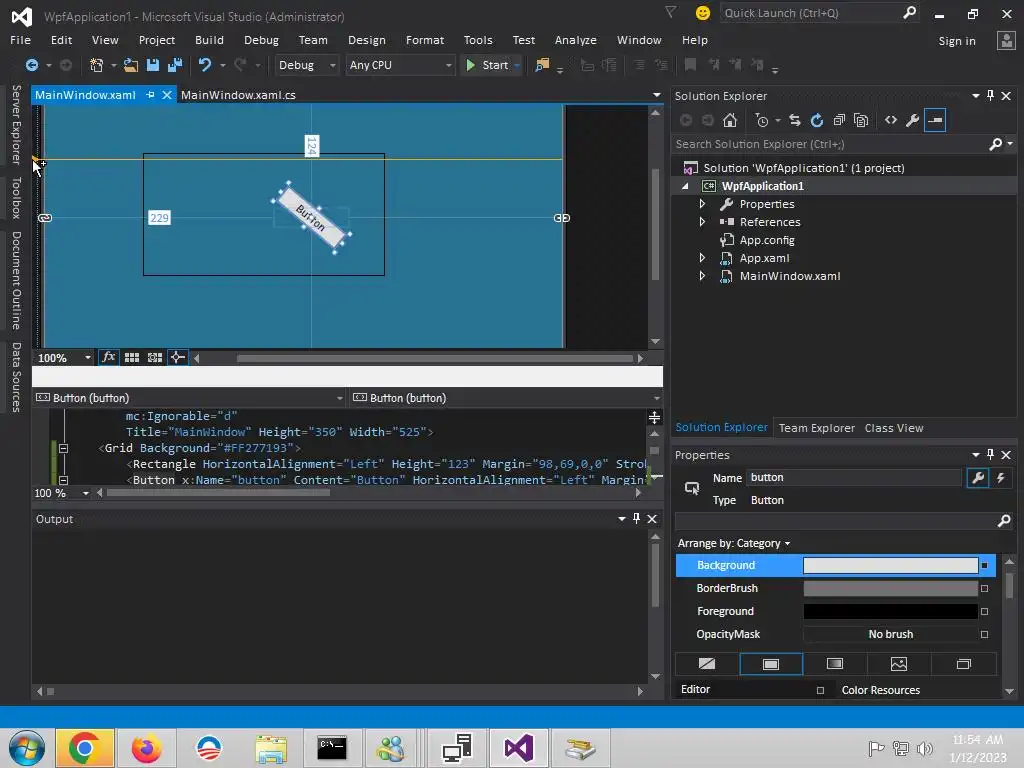
Task: Expand the App.xaml node
Action: pyautogui.click(x=703, y=258)
